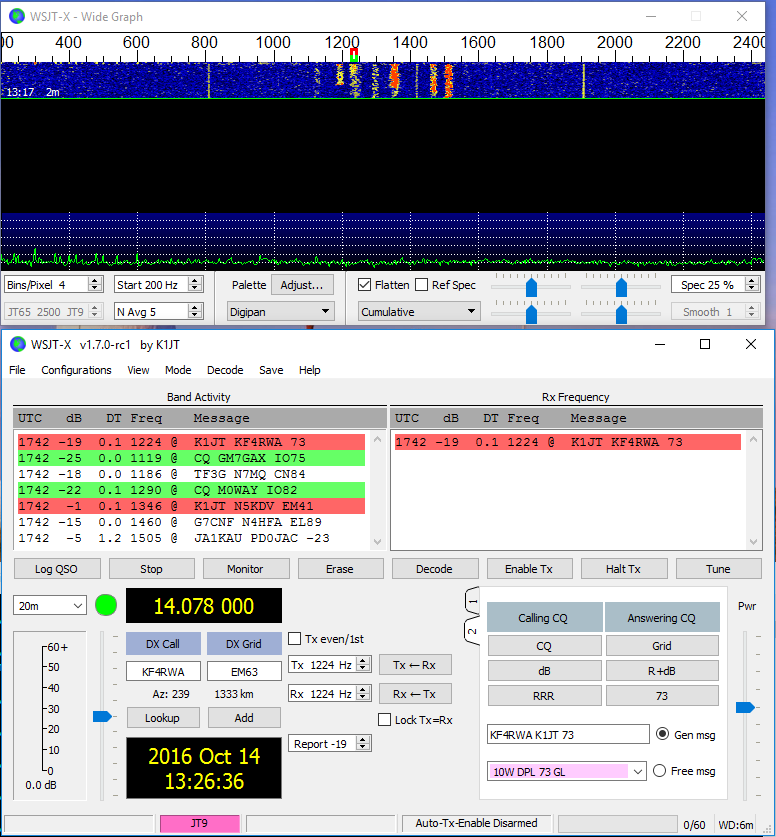
Task: Open the Cumulative spectrum dropdown
Action: 419,312
